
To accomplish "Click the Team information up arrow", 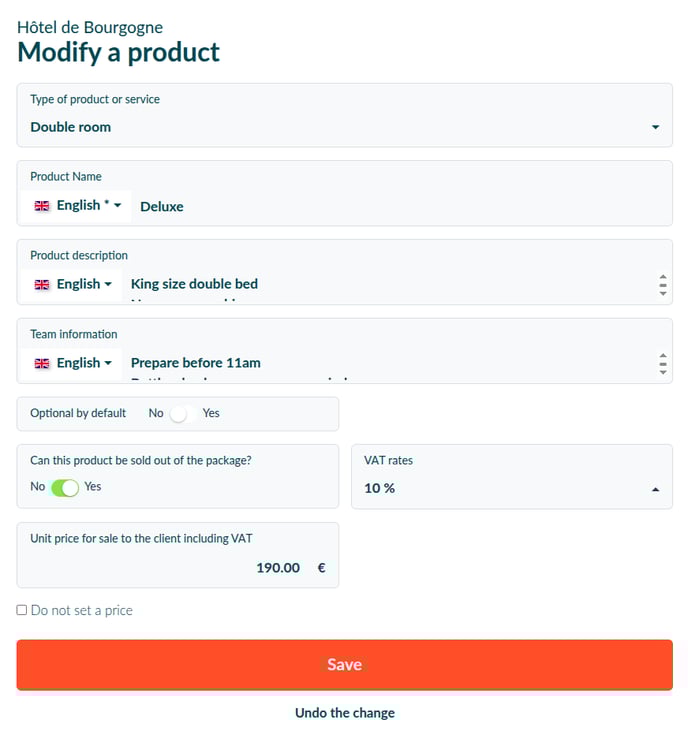I will tap(663, 356).
